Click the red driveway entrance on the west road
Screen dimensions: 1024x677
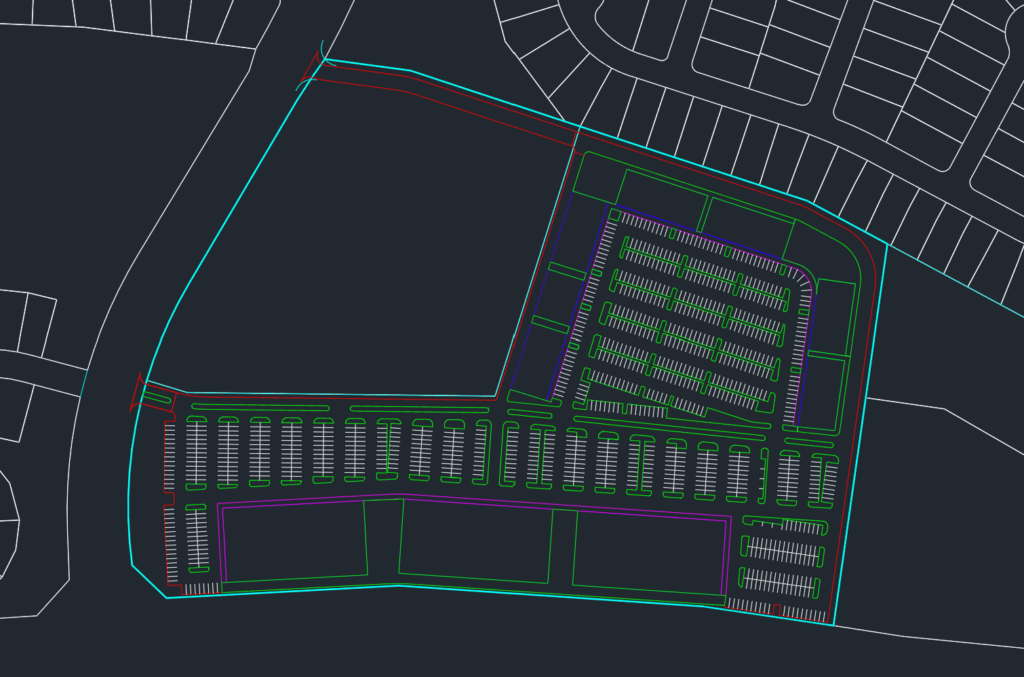click(x=137, y=393)
